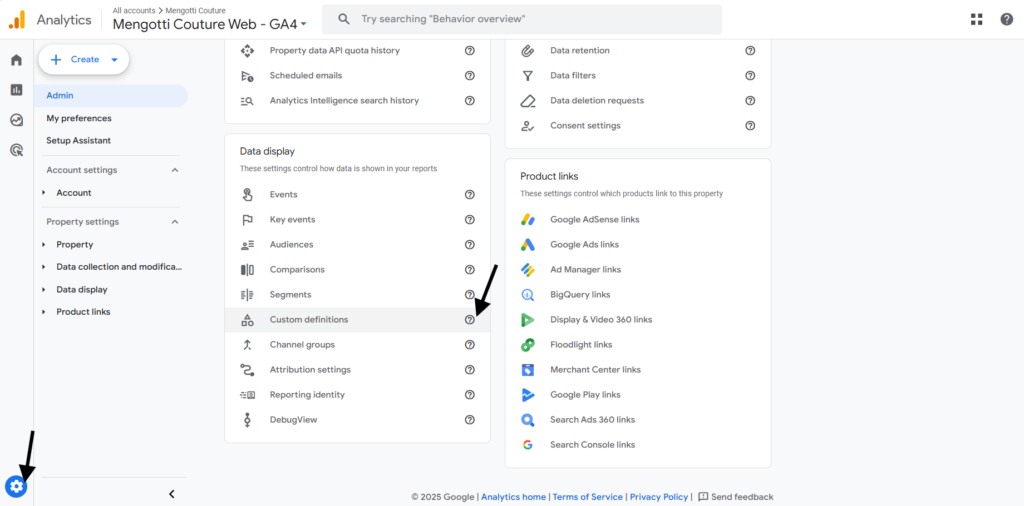The height and width of the screenshot is (506, 1024).
Task: Open the Advertising icon in left rail
Action: 16,150
